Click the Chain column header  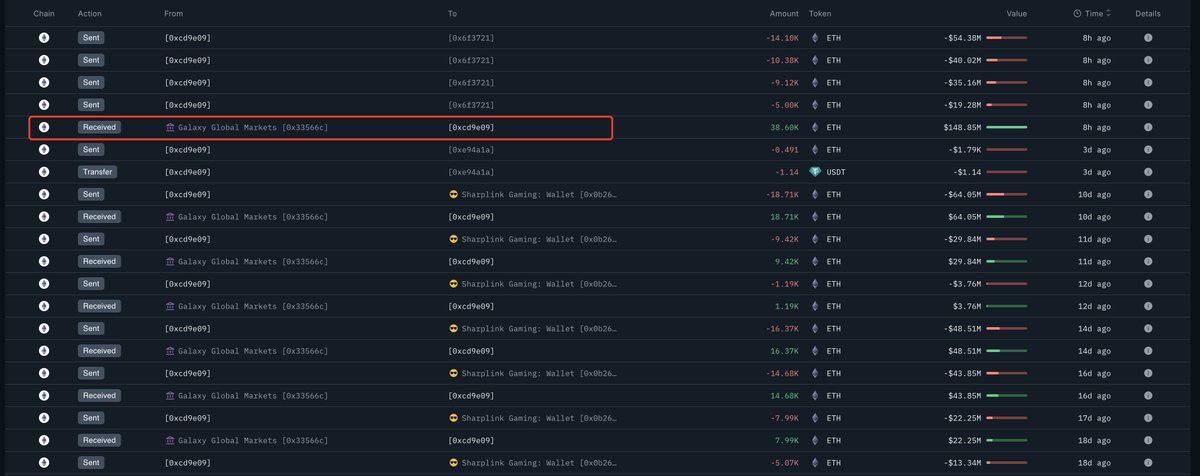pos(44,14)
